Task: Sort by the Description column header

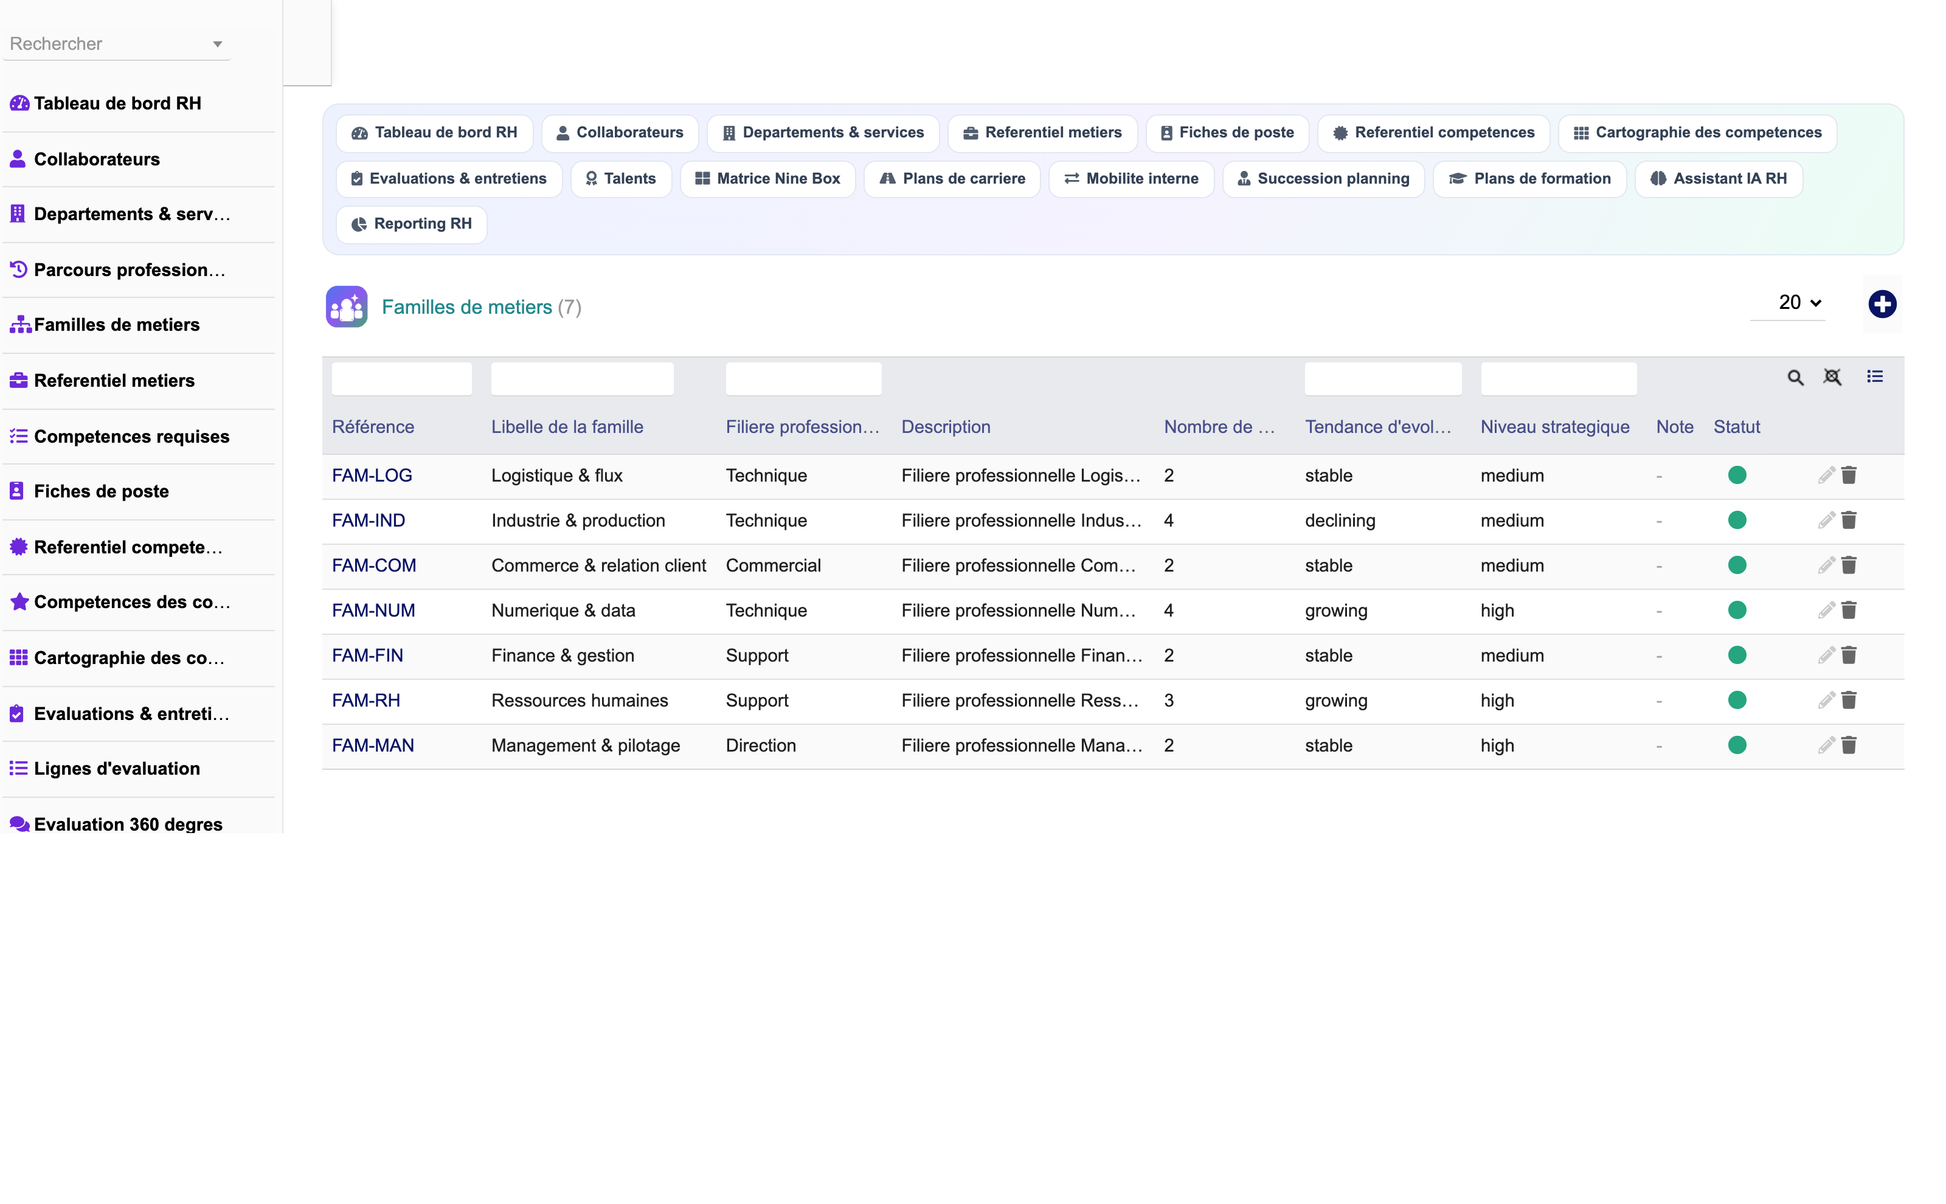Action: coord(946,427)
